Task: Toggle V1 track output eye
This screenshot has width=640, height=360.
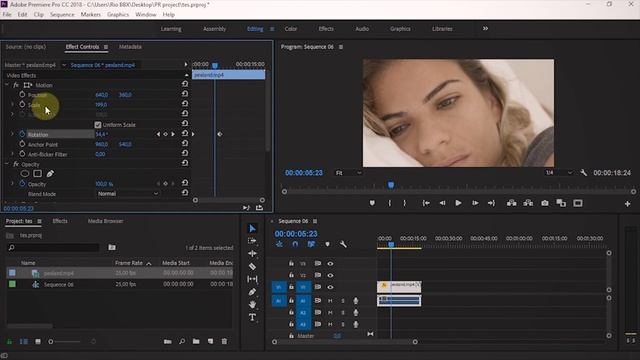Action: point(330,287)
